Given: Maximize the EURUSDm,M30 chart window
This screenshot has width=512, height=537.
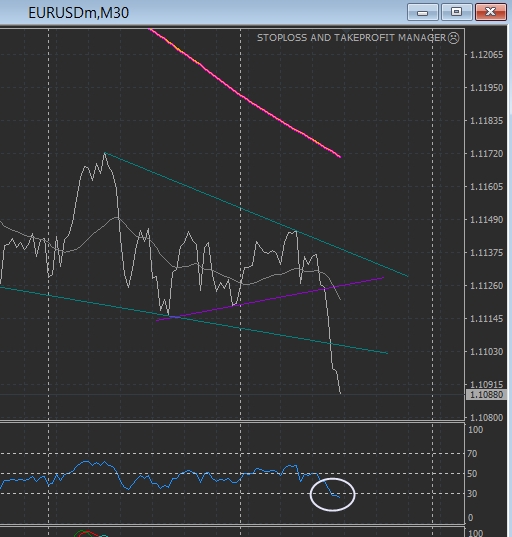Looking at the screenshot, I should pyautogui.click(x=457, y=12).
